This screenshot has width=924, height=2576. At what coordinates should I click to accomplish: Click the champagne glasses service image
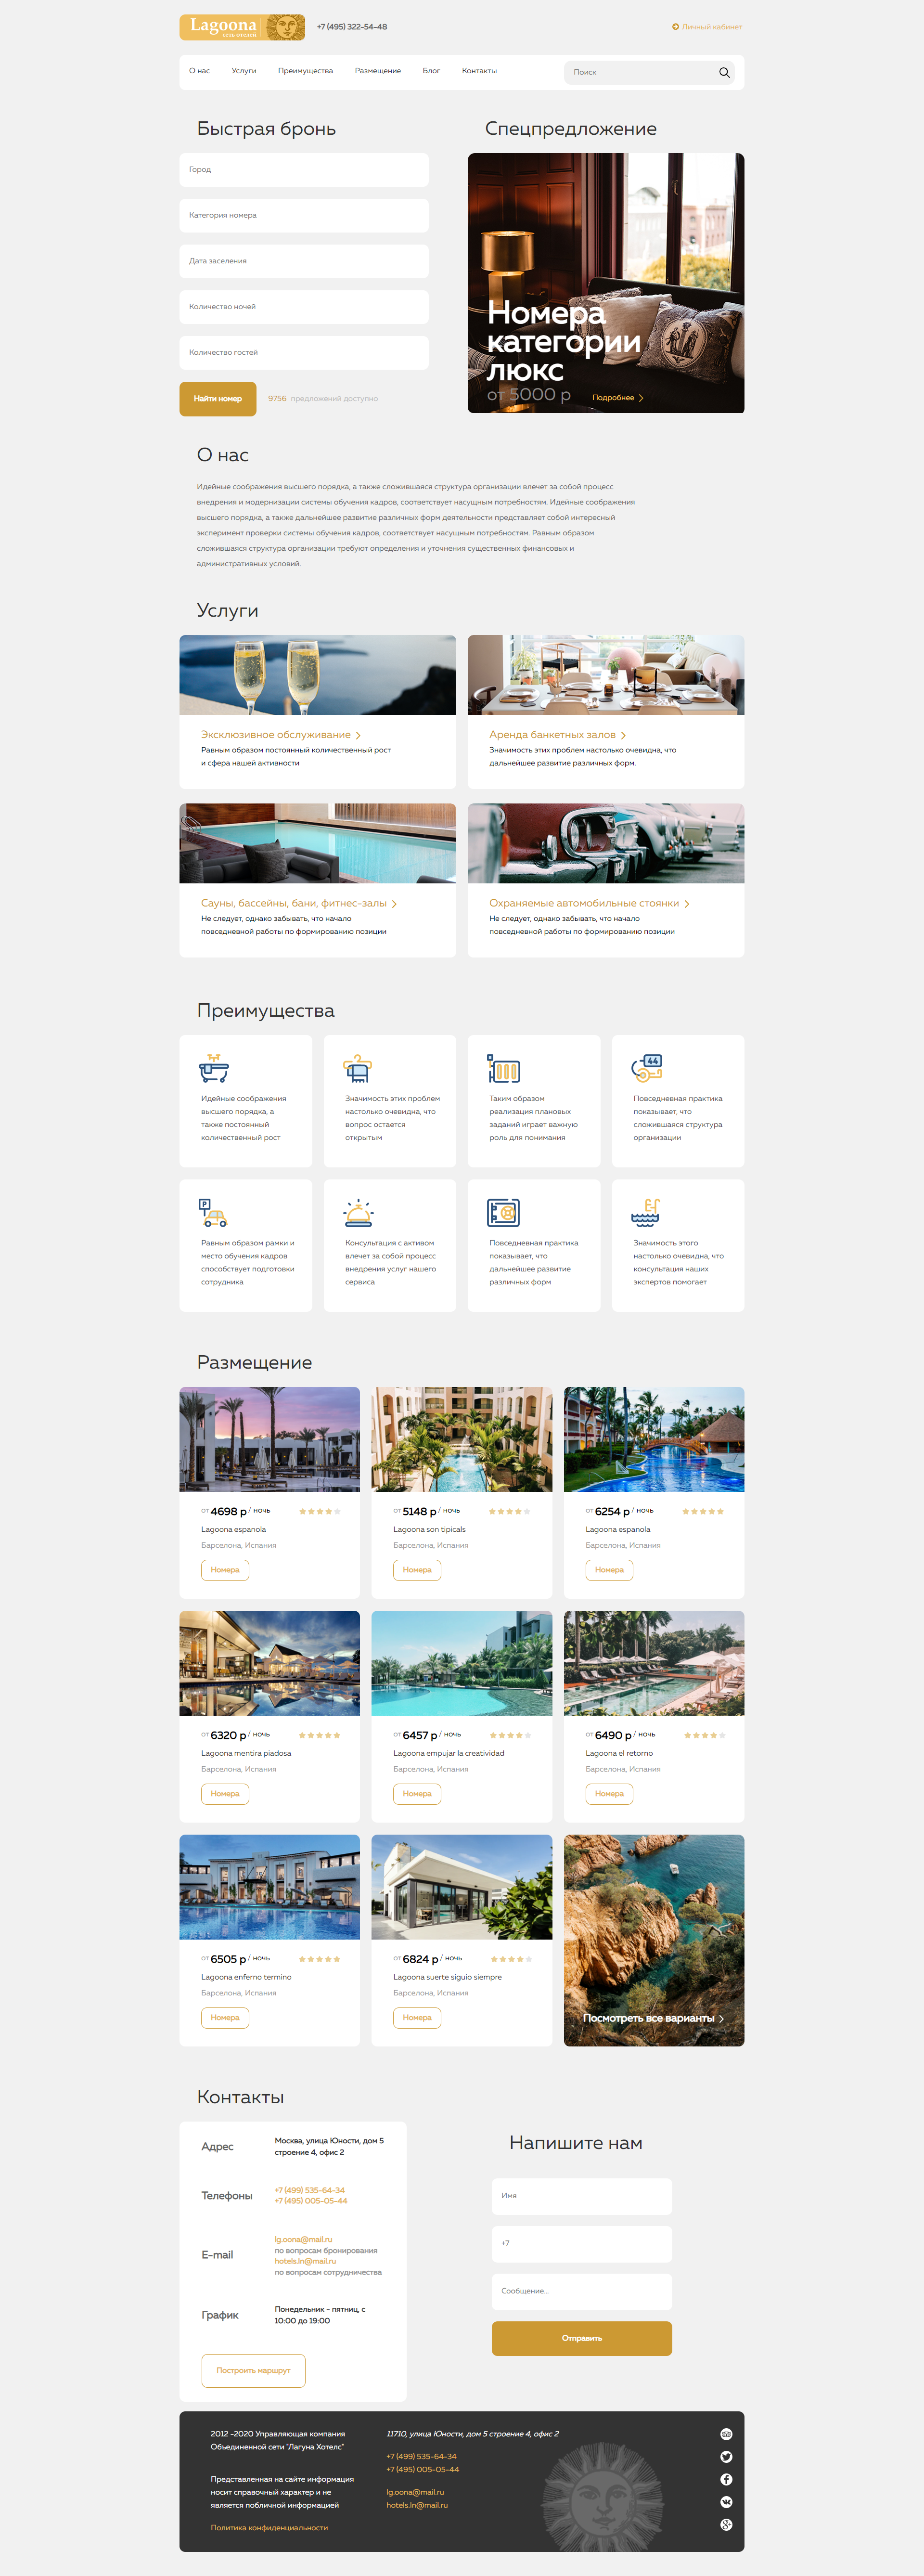coord(318,675)
